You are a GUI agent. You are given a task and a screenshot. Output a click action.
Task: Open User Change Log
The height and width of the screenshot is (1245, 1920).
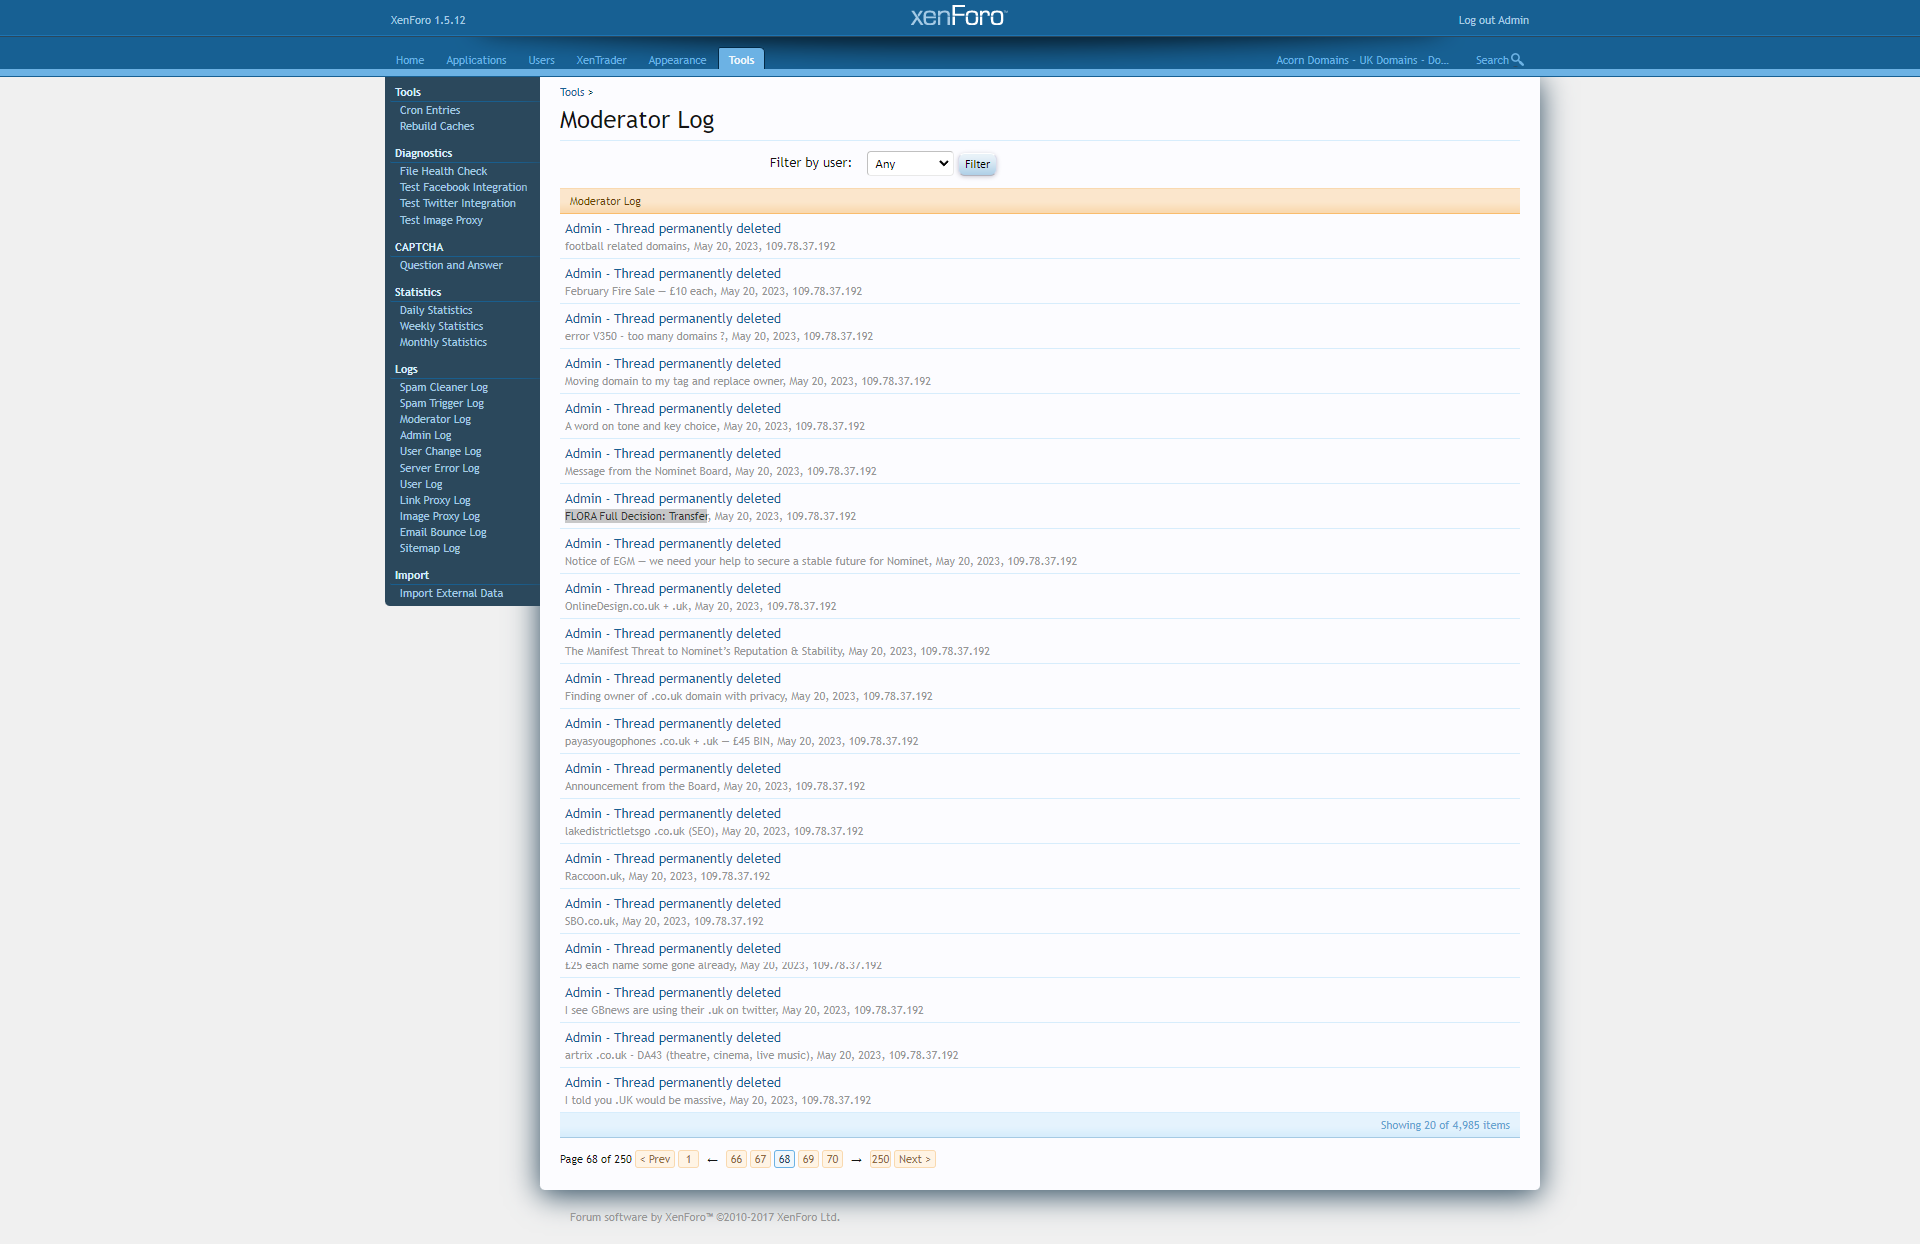coord(440,451)
